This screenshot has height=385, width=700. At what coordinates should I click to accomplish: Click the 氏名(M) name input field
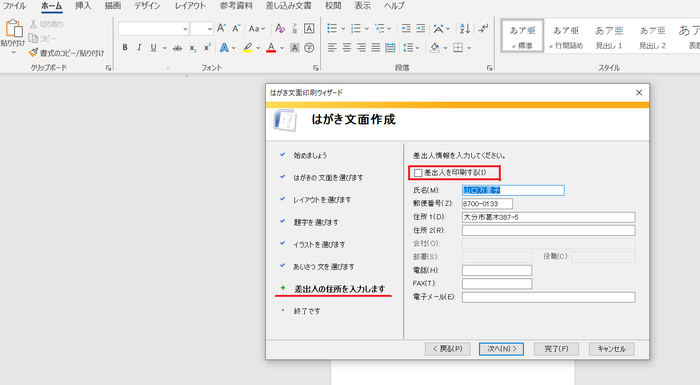[x=513, y=190]
